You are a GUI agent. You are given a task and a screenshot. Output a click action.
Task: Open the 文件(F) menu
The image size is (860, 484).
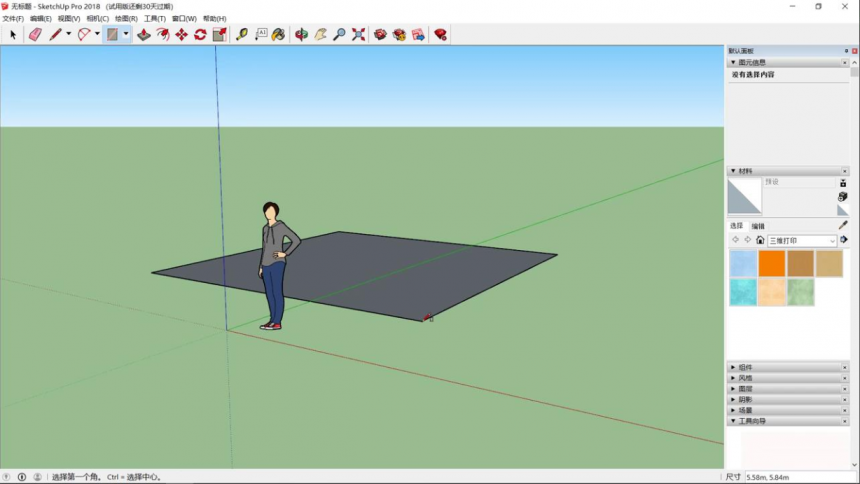[x=13, y=19]
